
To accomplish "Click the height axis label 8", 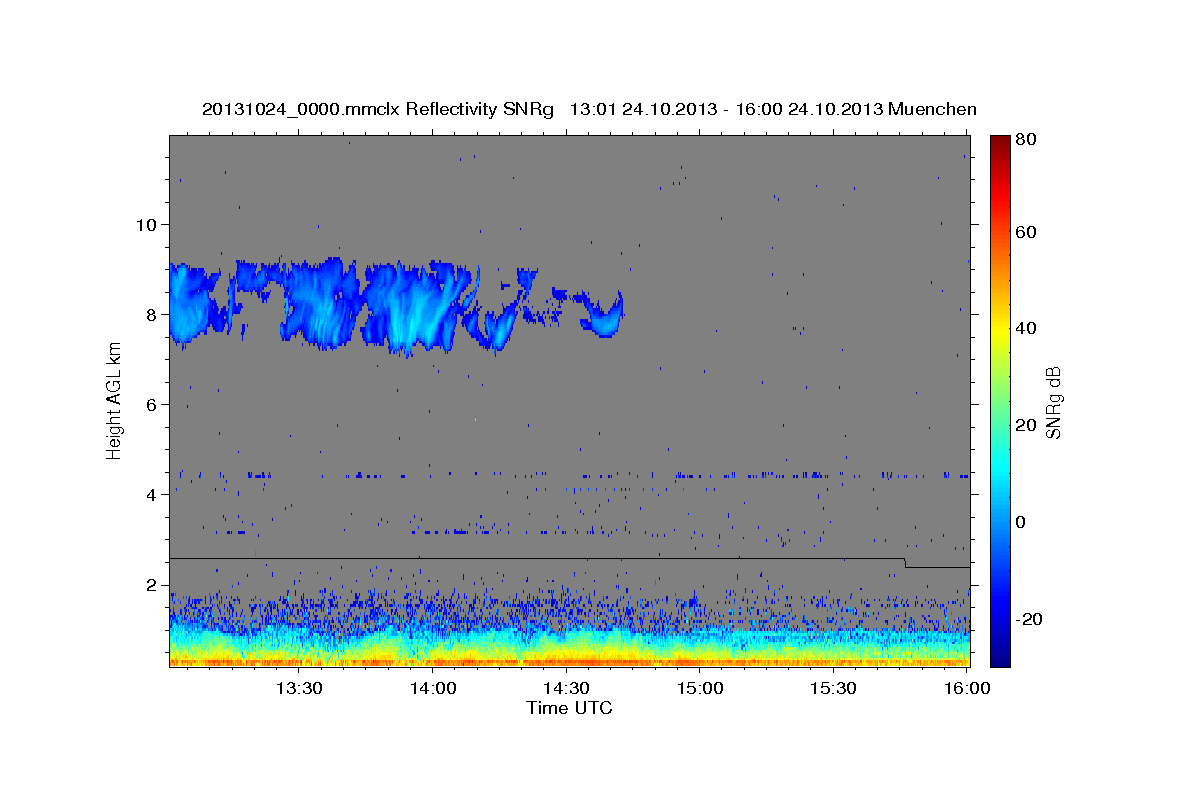I will pos(150,314).
